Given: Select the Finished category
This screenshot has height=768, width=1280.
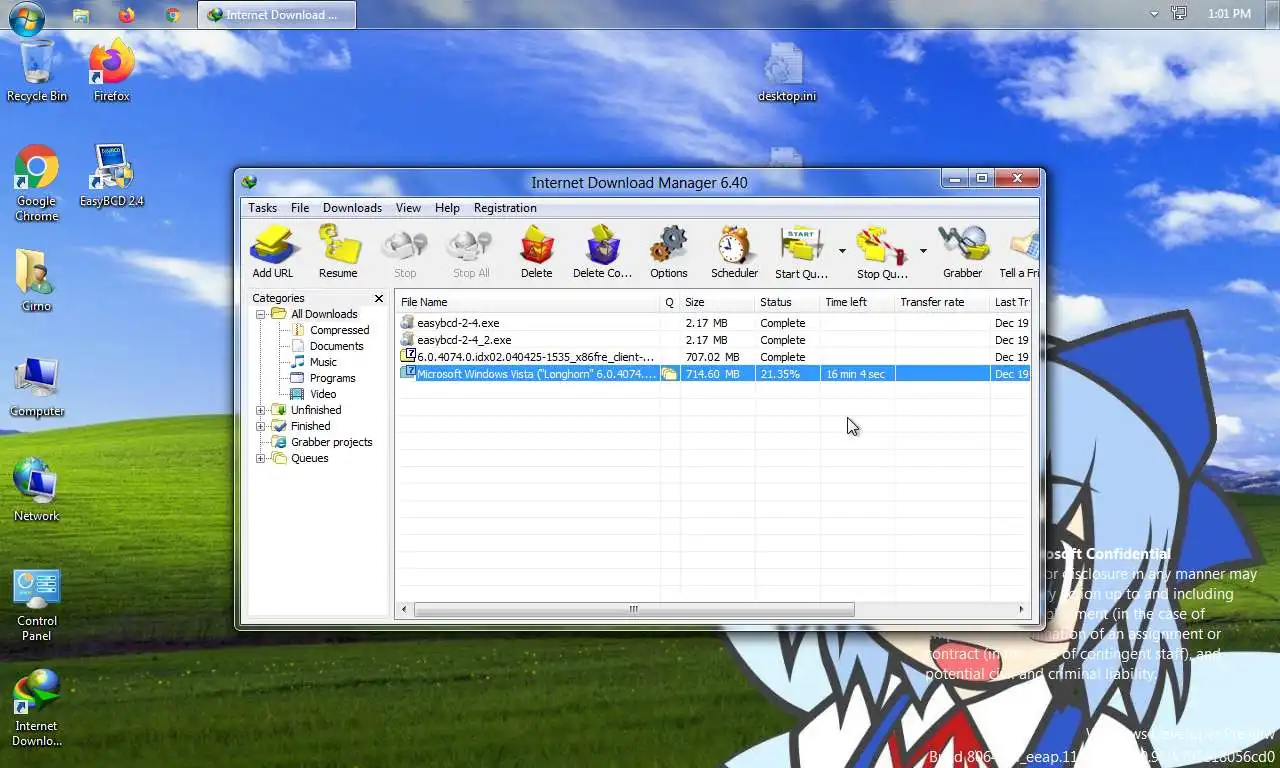Looking at the screenshot, I should pyautogui.click(x=310, y=426).
